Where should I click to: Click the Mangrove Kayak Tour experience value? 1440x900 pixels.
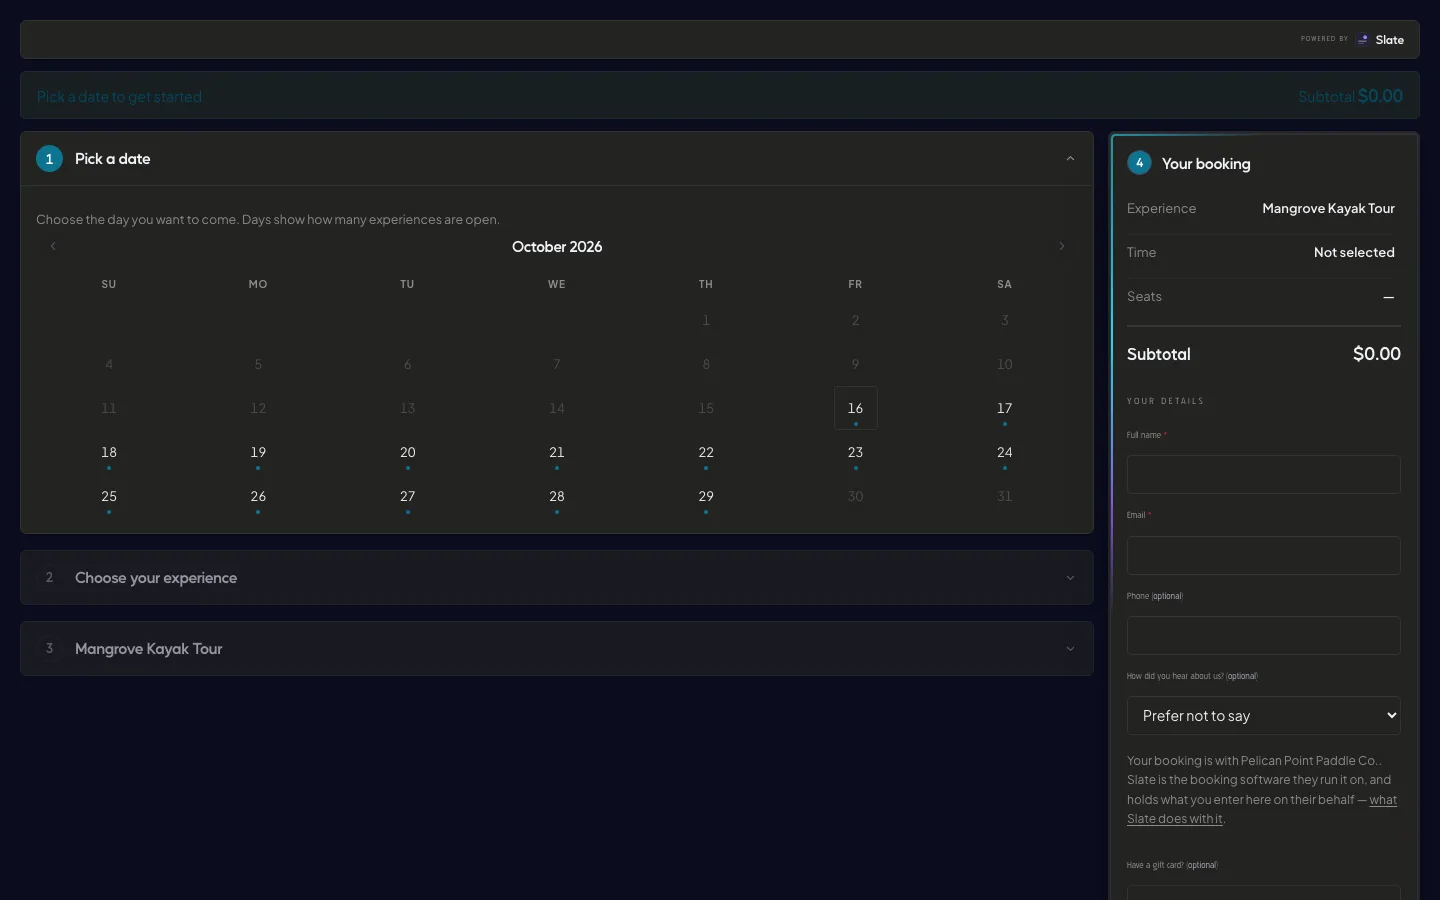(1328, 209)
